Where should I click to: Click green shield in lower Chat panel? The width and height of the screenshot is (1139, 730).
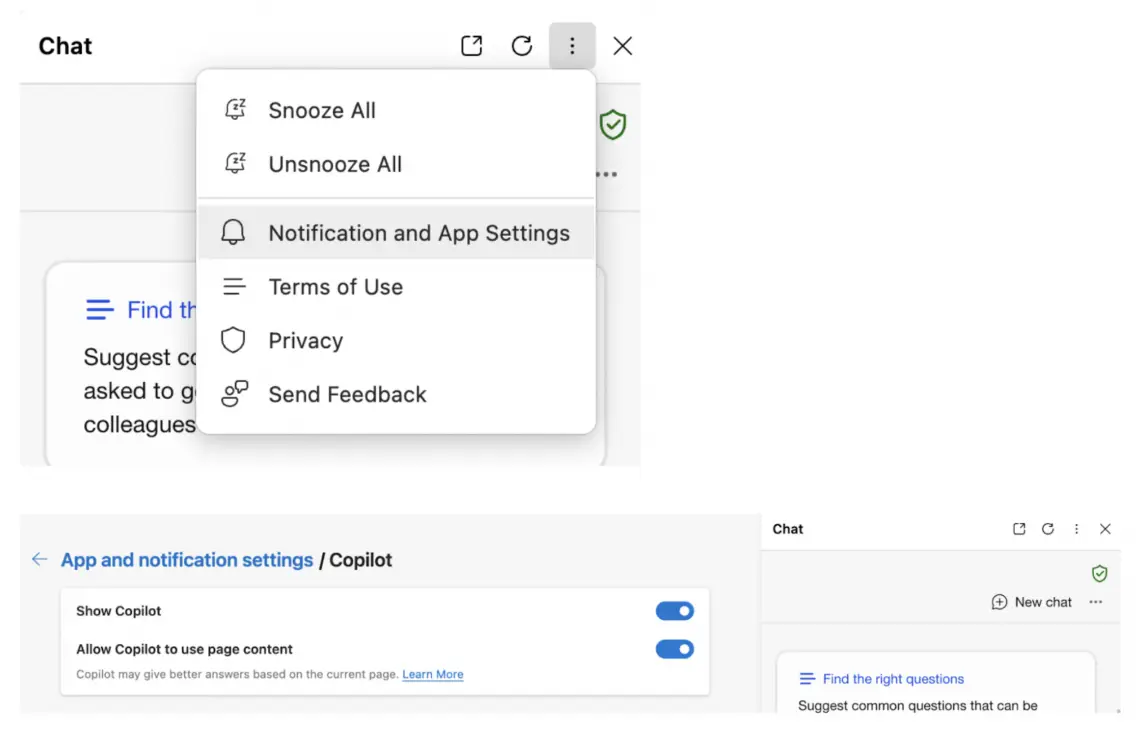point(1100,574)
